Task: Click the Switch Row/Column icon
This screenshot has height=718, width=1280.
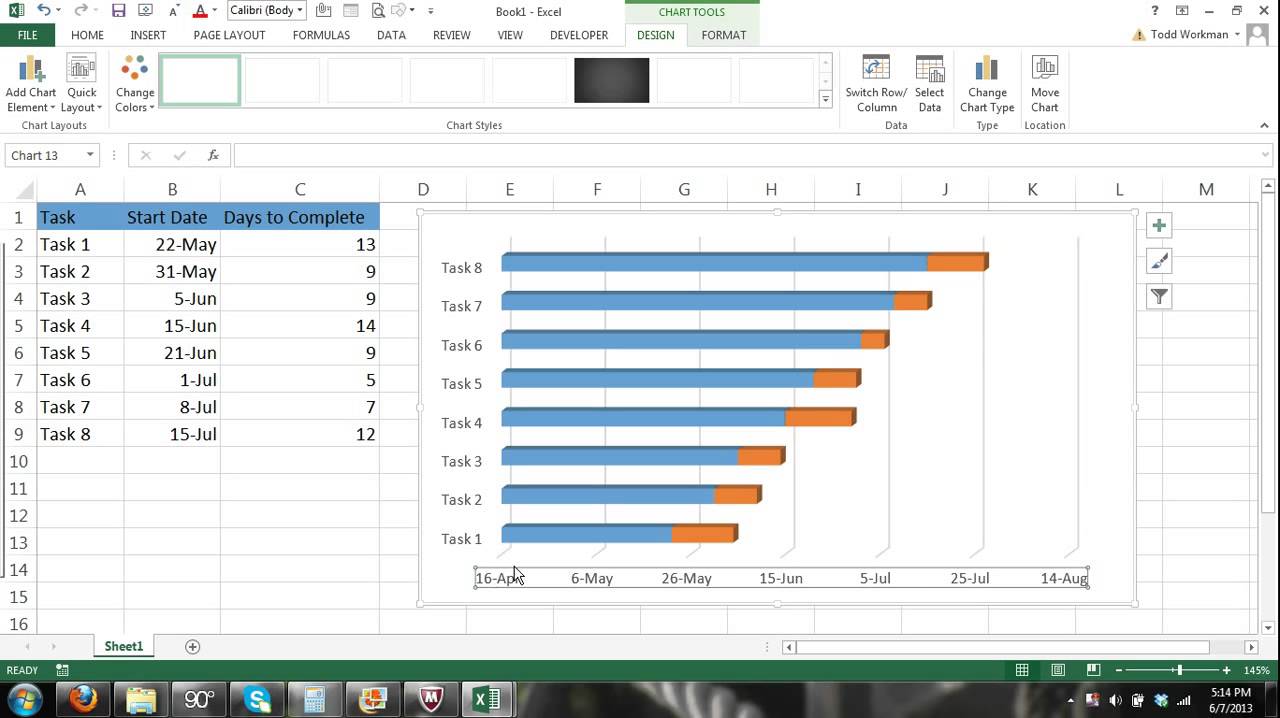Action: [x=876, y=70]
